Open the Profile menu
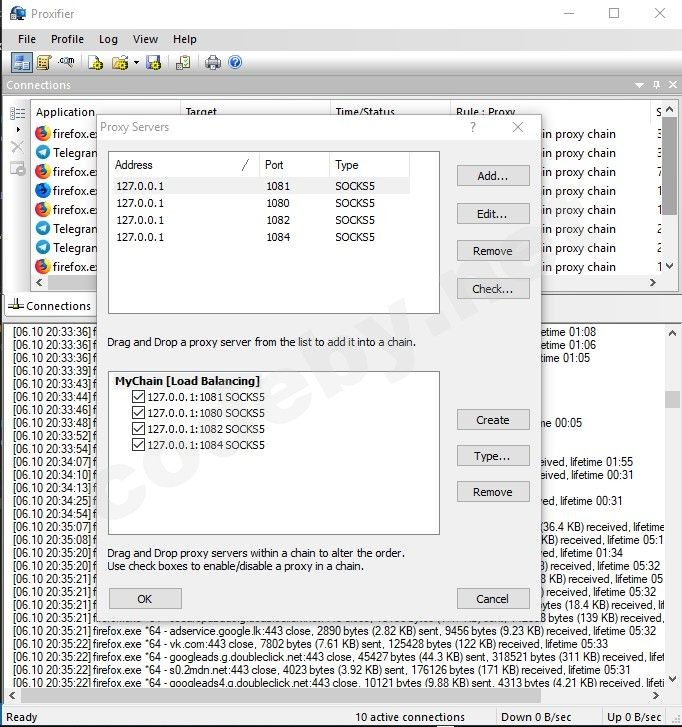This screenshot has height=727, width=682. (x=67, y=39)
